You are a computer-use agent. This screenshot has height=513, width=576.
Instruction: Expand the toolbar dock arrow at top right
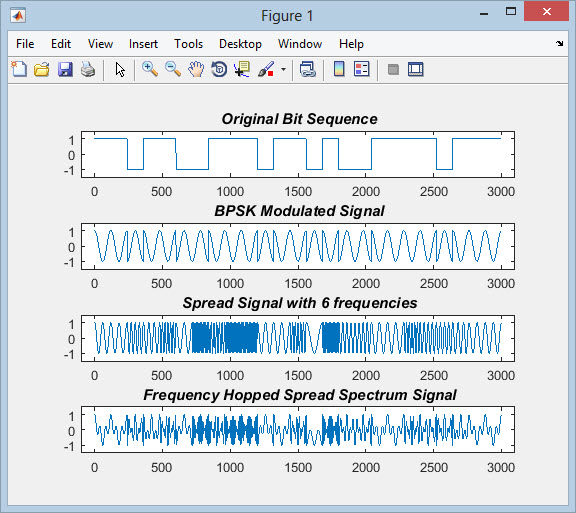[559, 44]
